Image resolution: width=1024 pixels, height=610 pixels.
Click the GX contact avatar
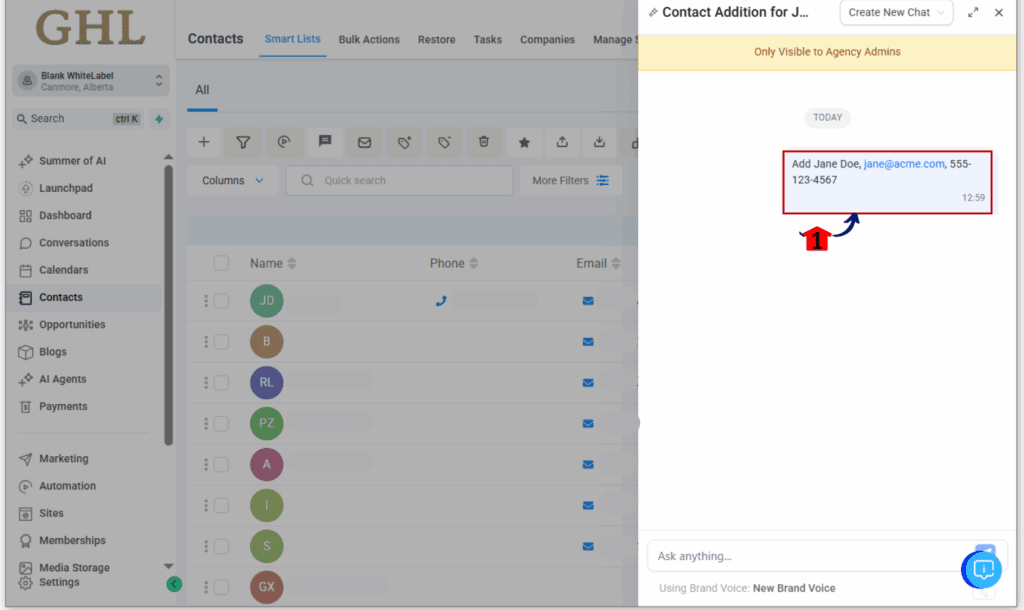pos(266,586)
